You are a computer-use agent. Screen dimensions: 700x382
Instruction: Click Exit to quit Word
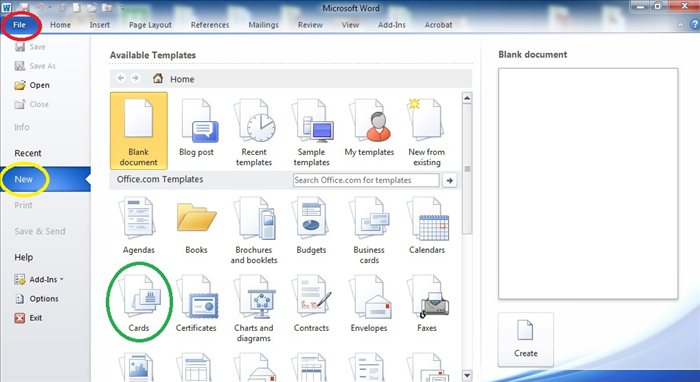(x=29, y=318)
